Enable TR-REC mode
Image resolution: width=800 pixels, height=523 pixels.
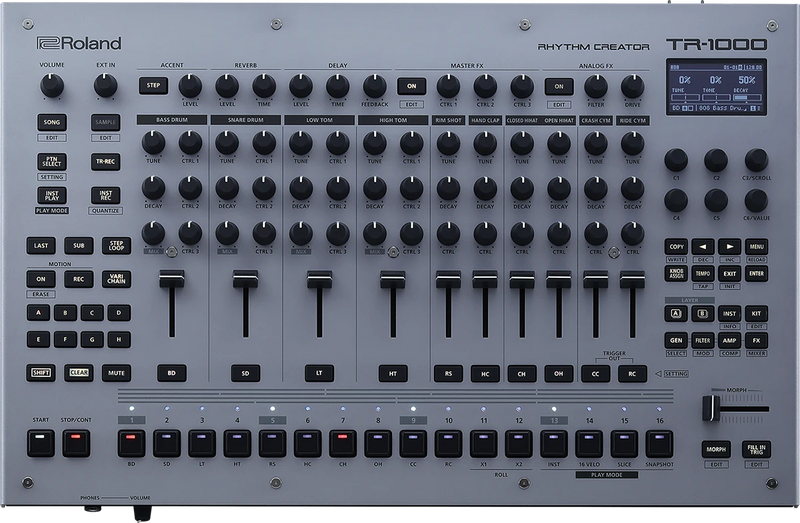point(106,162)
